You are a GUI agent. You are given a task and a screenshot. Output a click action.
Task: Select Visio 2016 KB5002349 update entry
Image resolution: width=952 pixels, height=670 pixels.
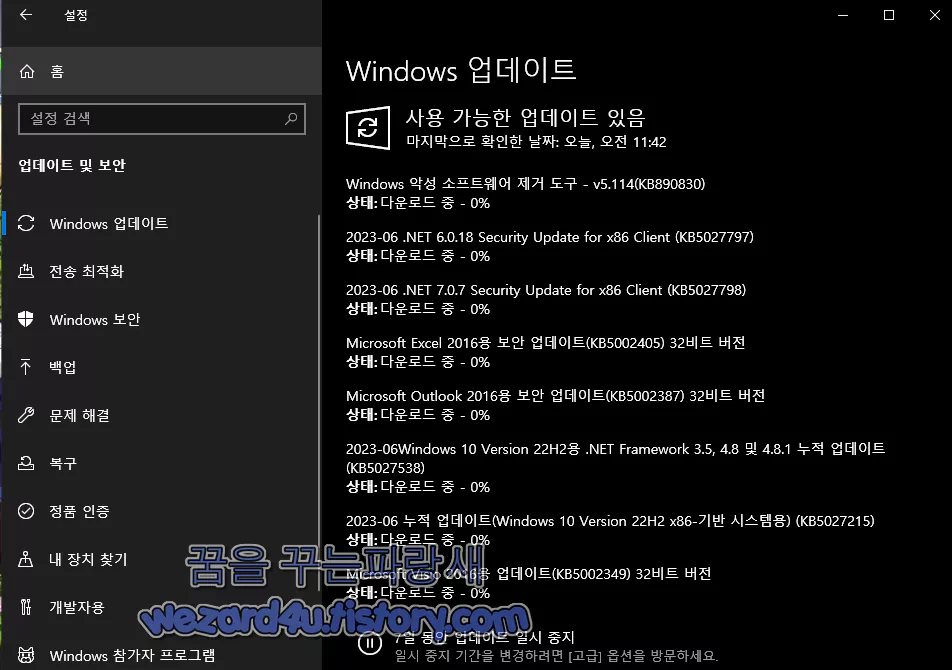pos(529,583)
